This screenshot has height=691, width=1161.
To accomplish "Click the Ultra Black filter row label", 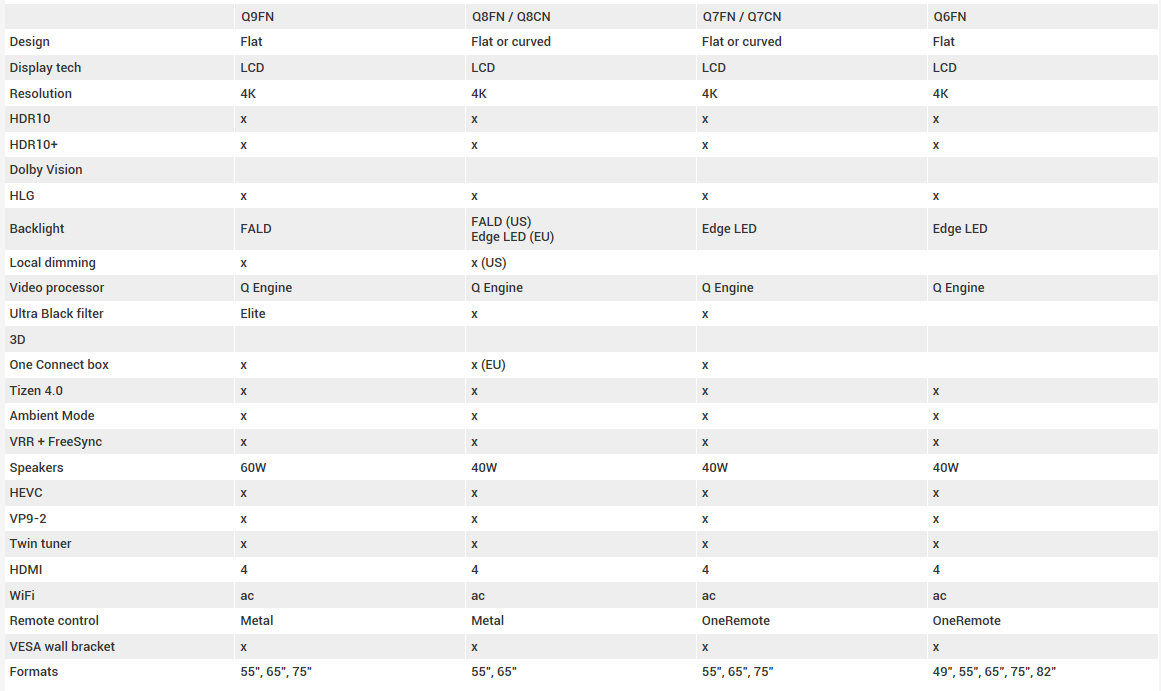I will [x=57, y=314].
